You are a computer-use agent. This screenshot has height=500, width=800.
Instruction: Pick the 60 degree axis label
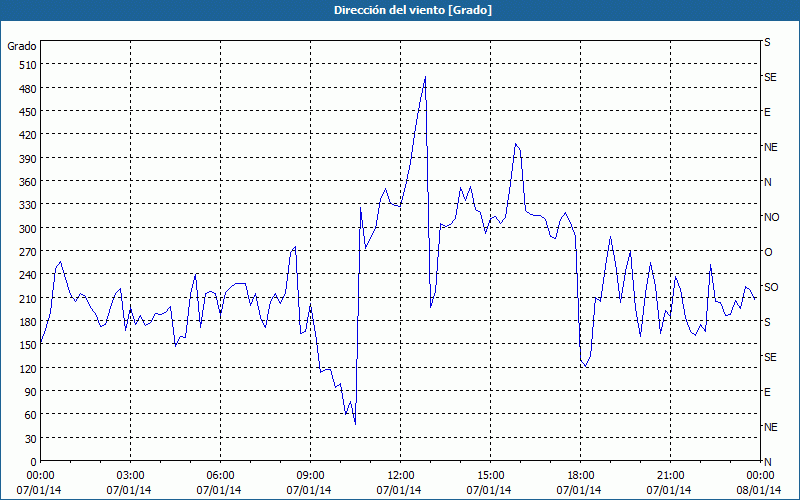[x=31, y=415]
